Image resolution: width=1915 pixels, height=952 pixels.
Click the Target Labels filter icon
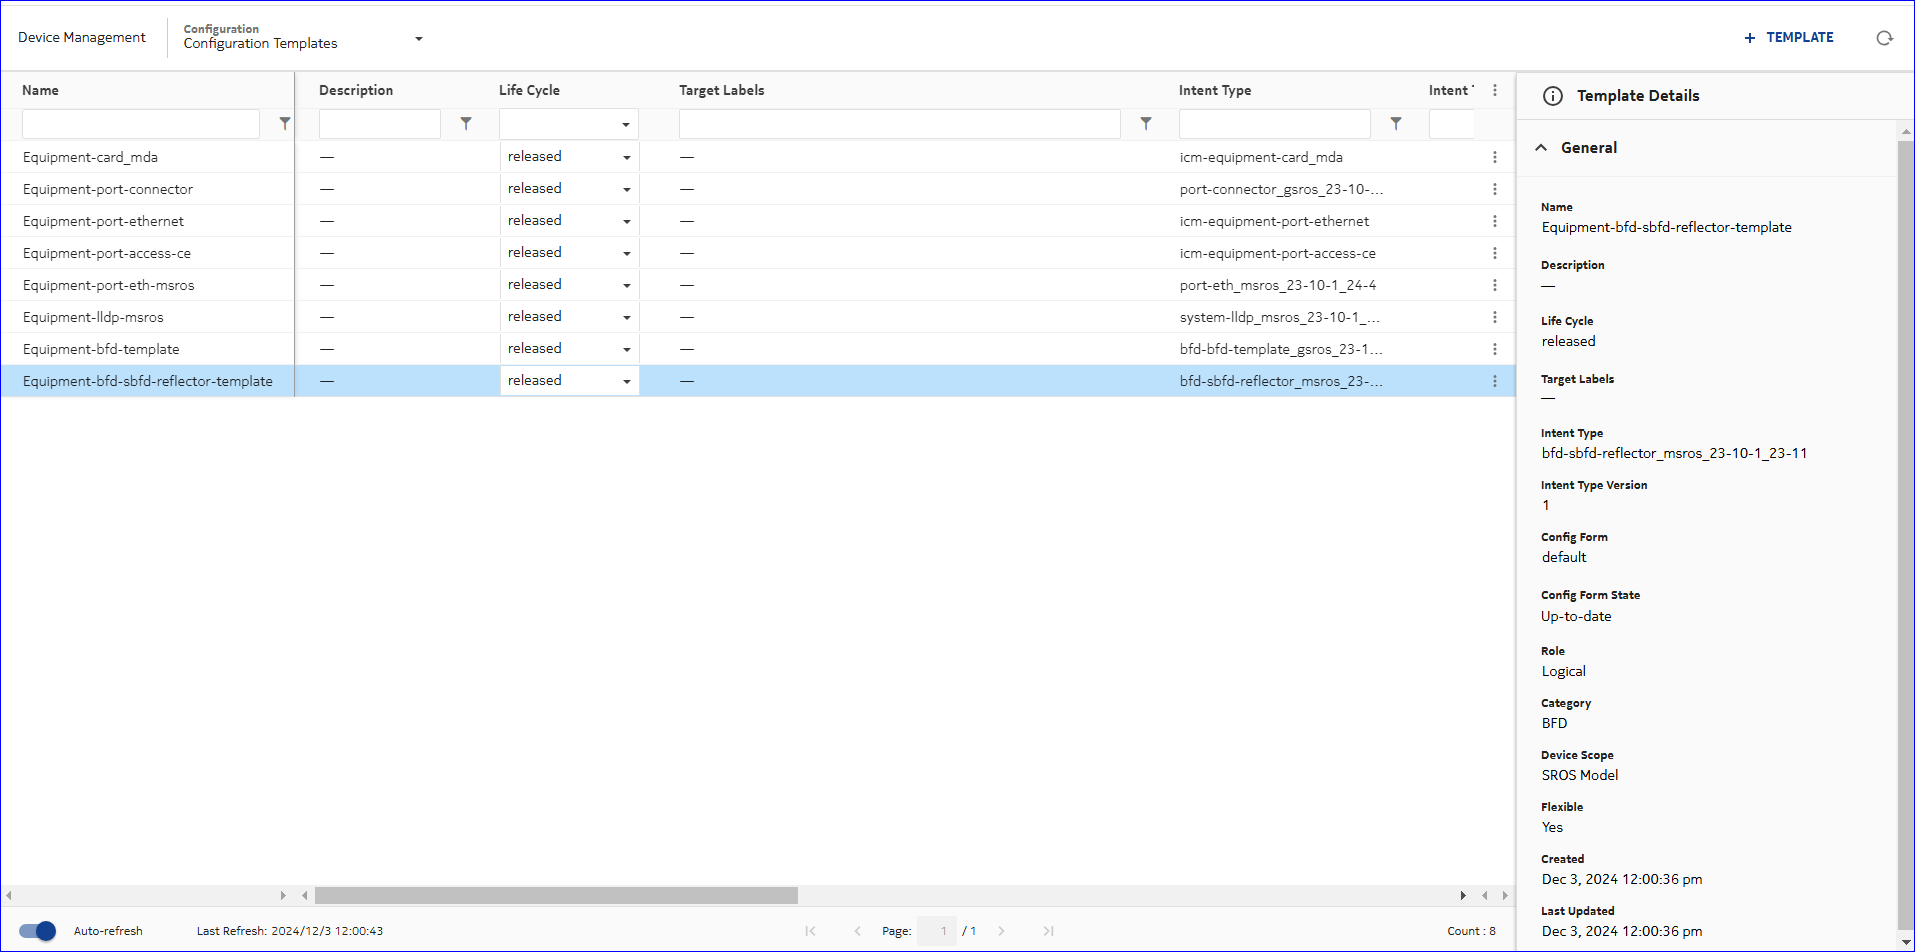coord(1146,123)
